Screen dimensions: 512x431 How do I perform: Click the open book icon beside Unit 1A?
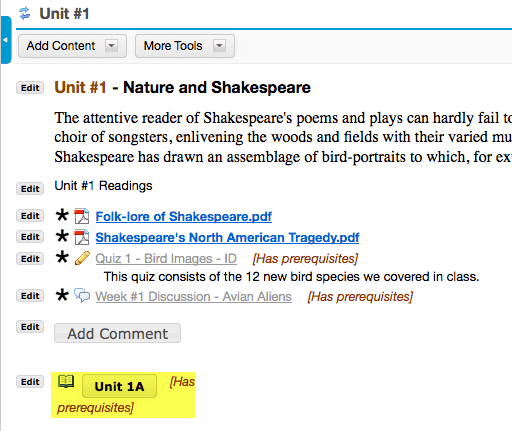(66, 381)
